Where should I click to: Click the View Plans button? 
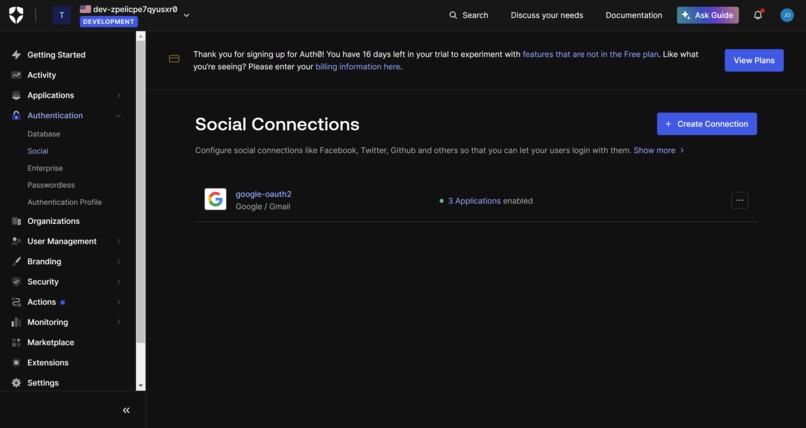754,60
